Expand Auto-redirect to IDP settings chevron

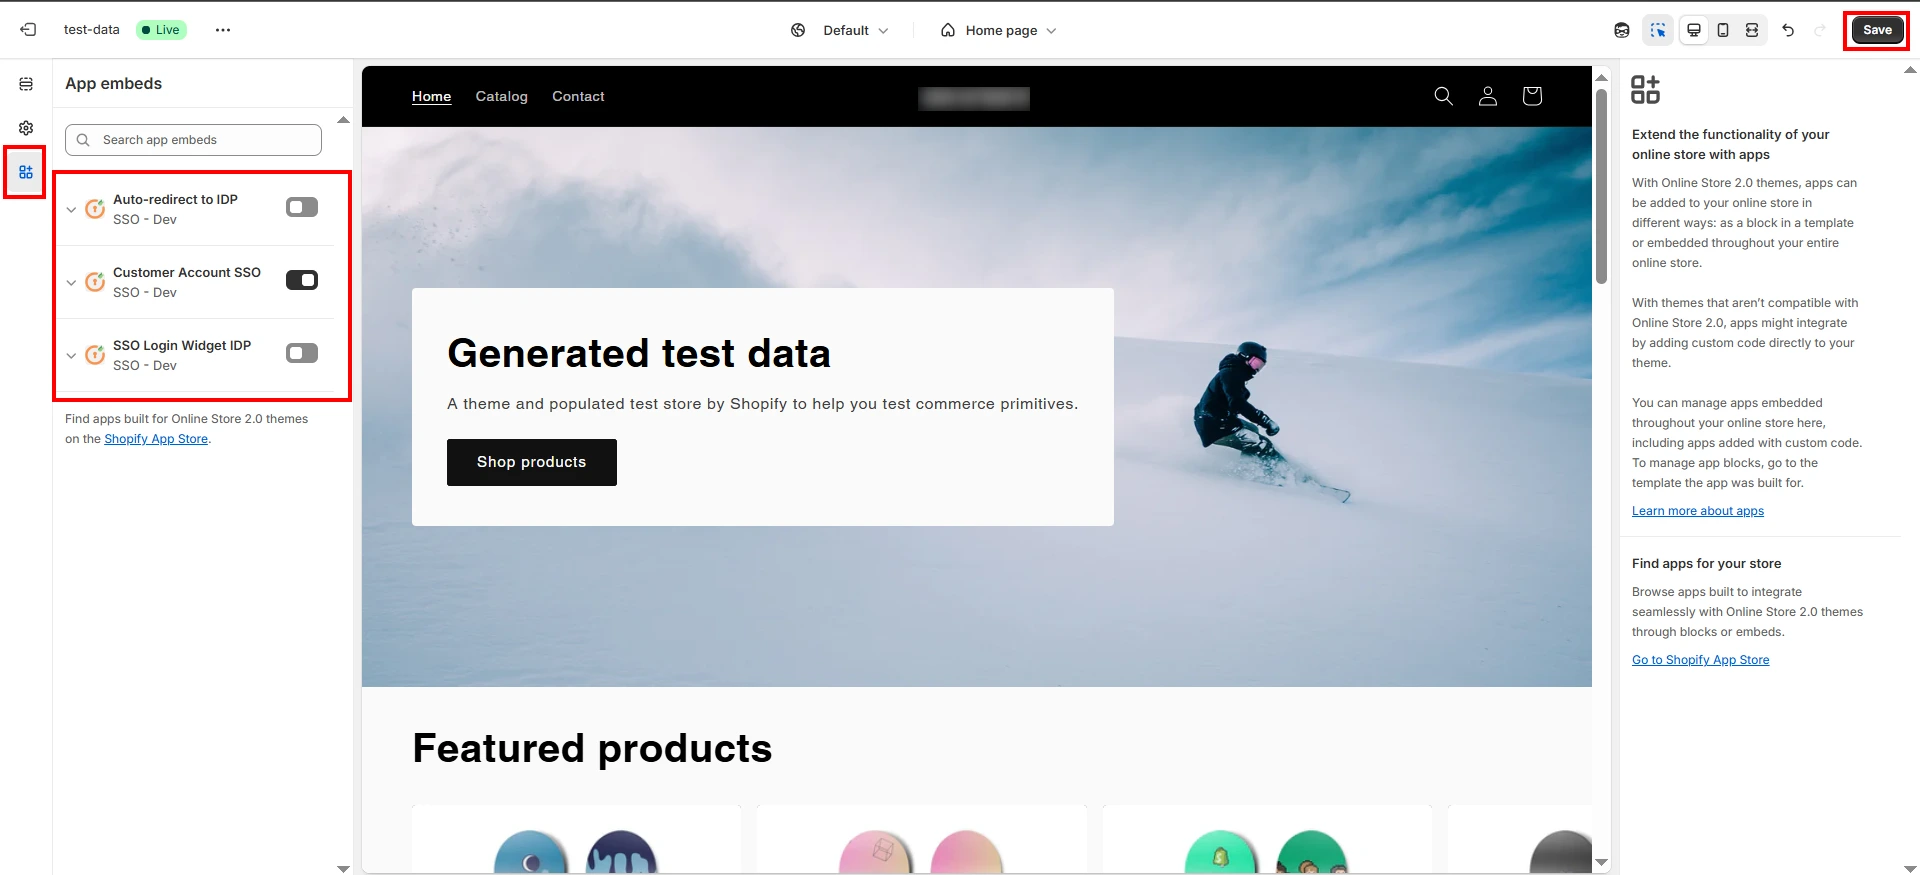click(x=71, y=210)
